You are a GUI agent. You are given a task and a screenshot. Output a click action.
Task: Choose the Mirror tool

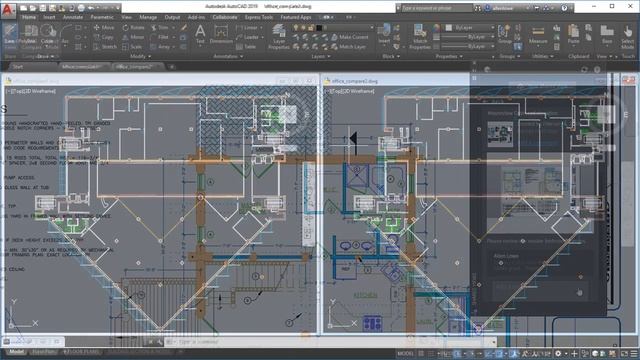(133, 37)
